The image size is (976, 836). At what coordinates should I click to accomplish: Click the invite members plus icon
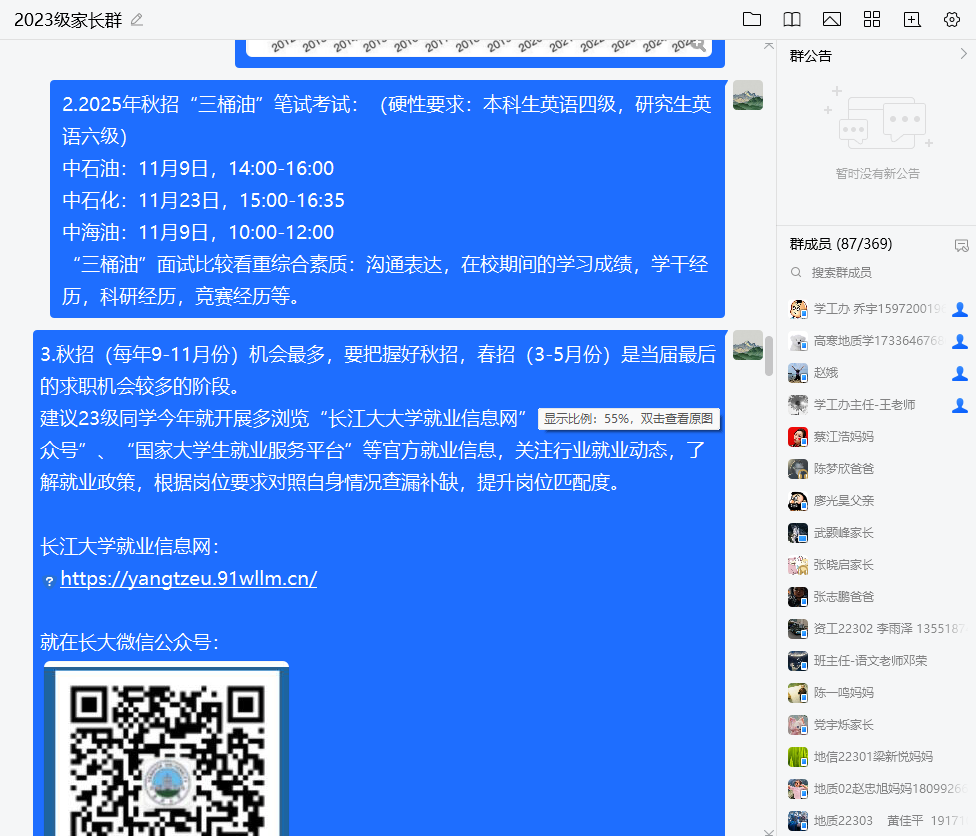point(911,19)
